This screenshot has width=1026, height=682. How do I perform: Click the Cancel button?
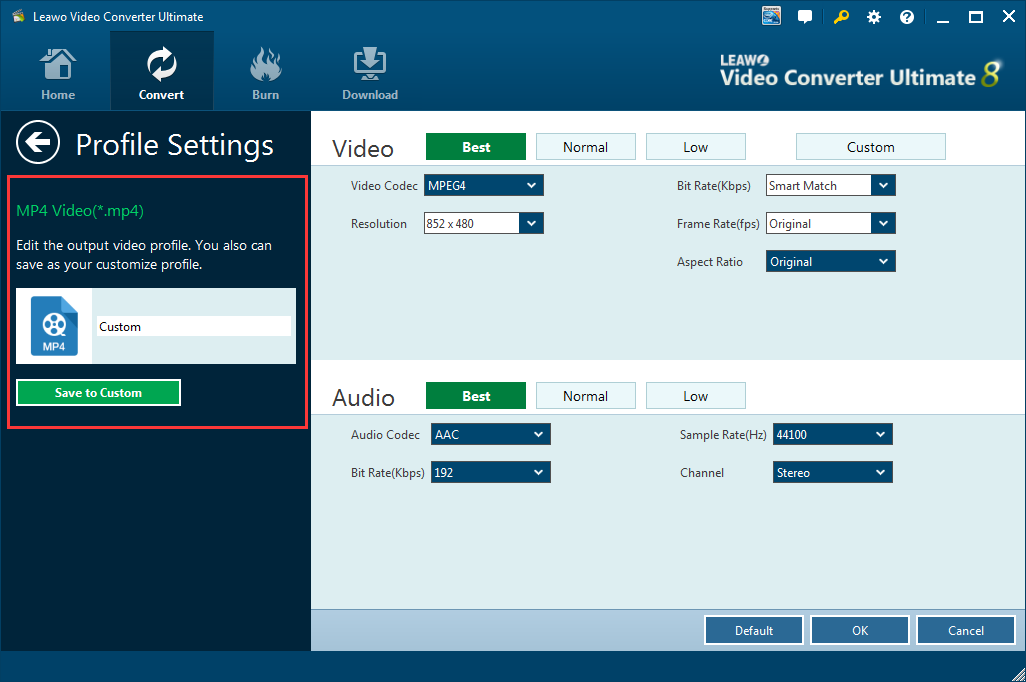coord(966,630)
